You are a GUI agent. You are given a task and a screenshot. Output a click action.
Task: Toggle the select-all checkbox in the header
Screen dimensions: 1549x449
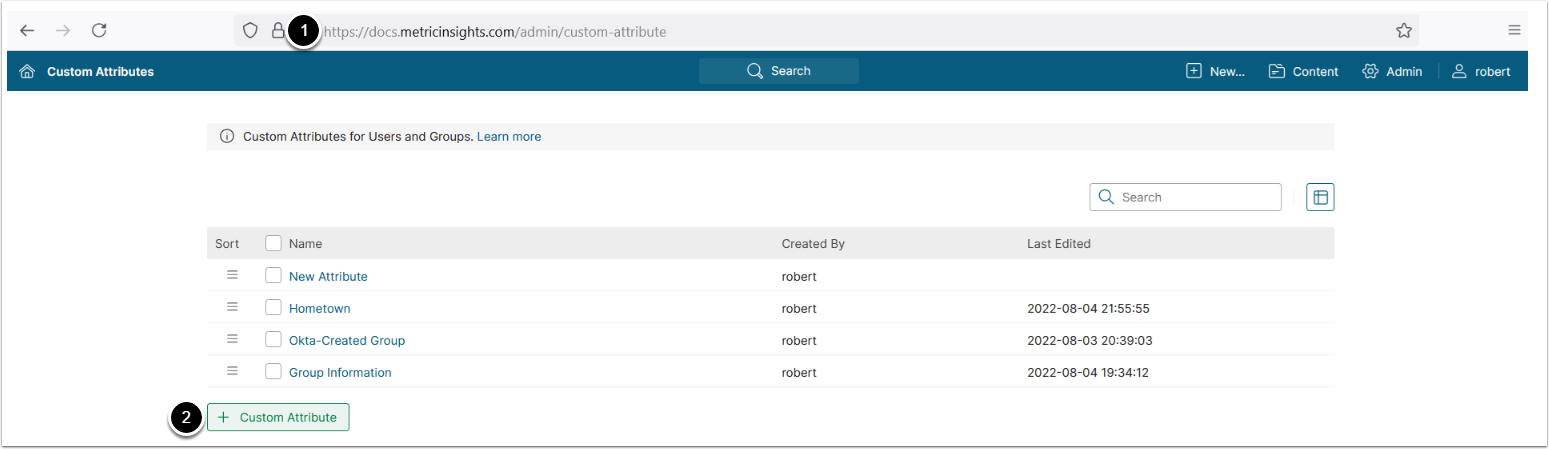273,243
